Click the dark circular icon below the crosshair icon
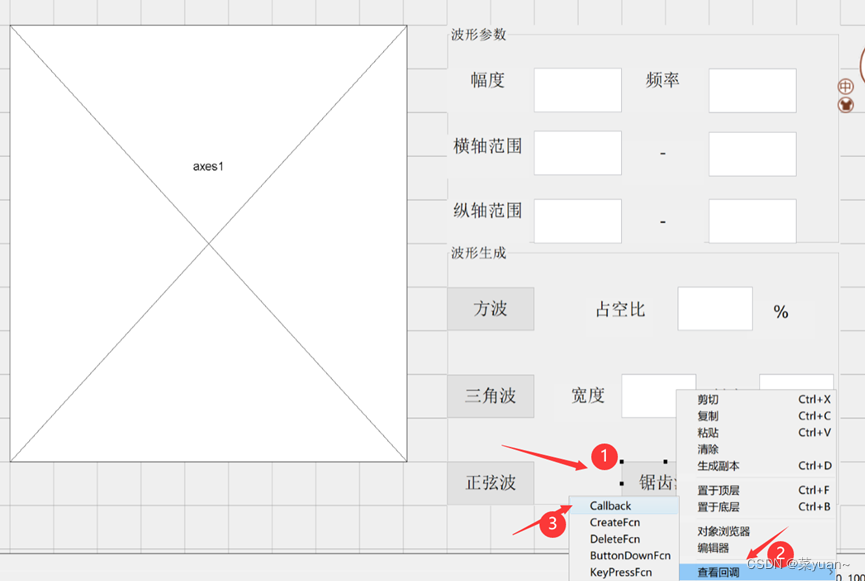Screen dimensions: 865x581 [846, 103]
